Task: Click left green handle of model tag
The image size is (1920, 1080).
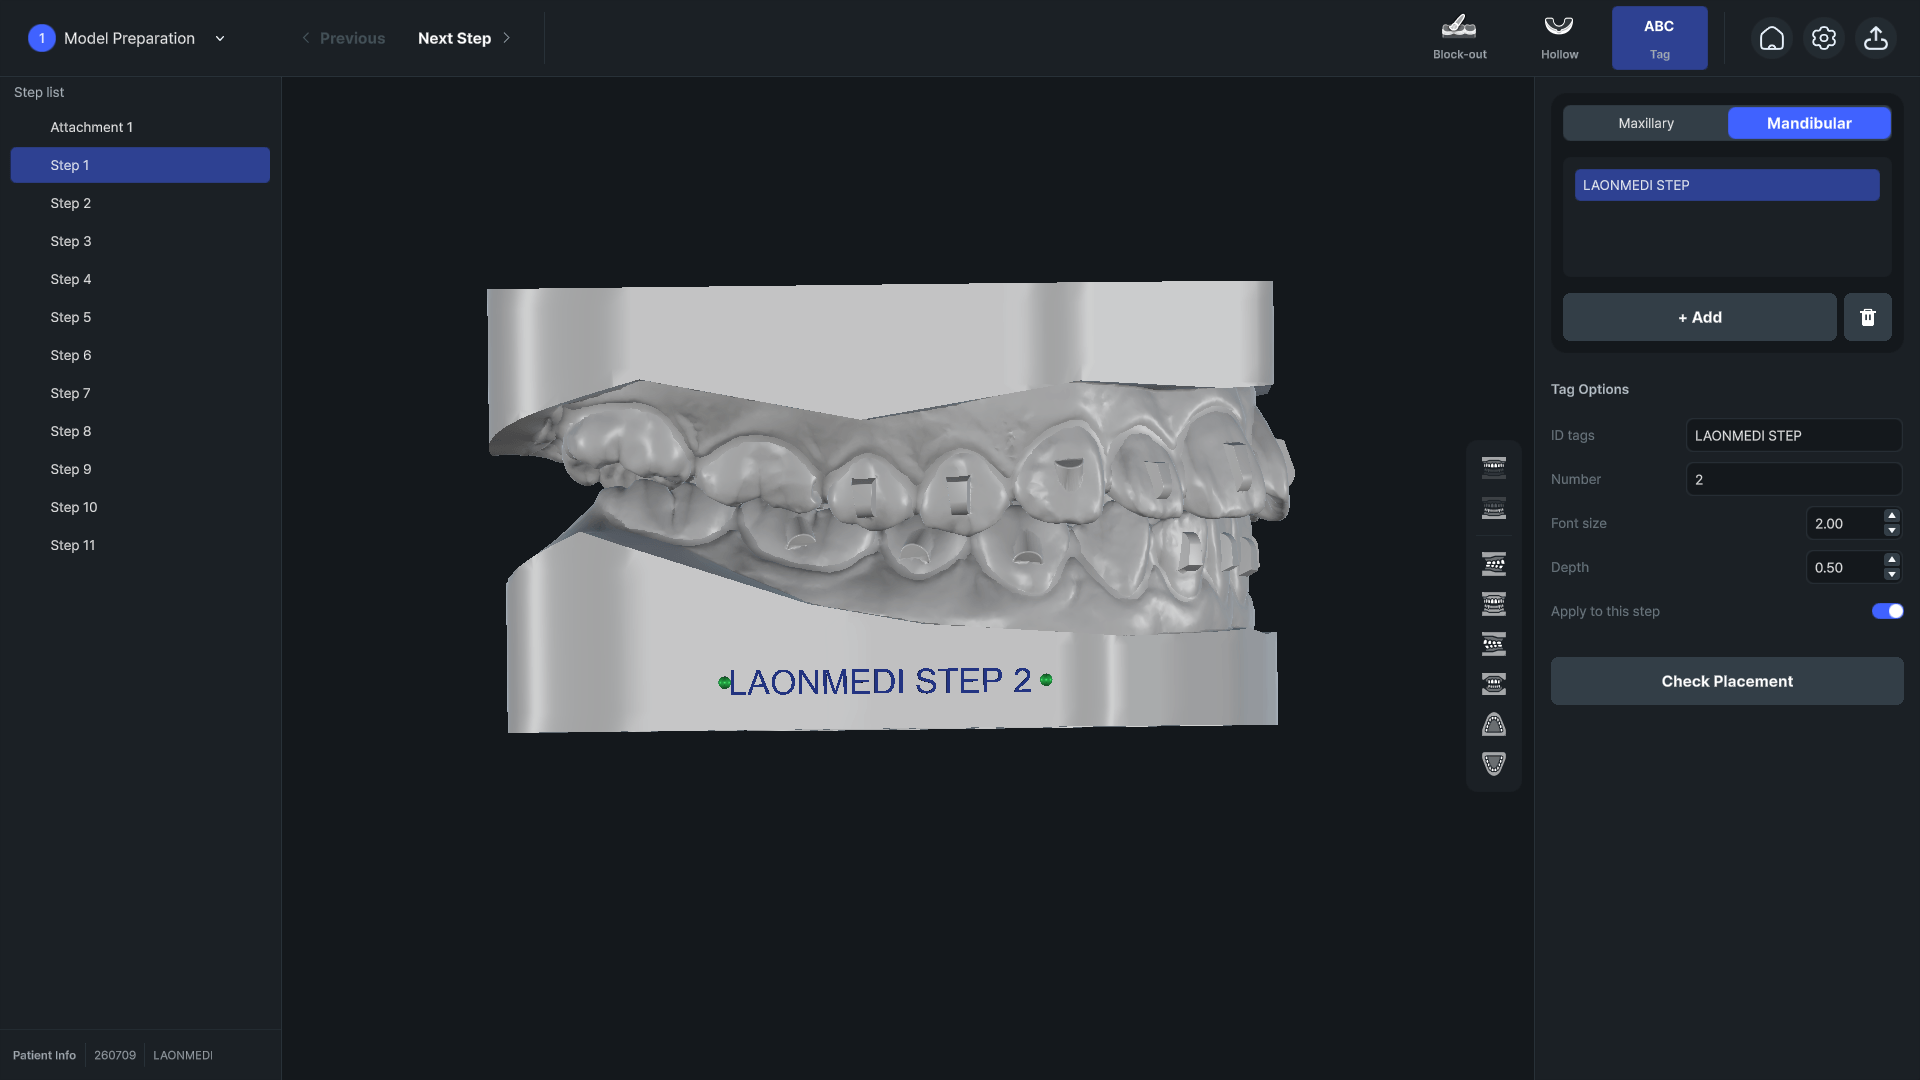Action: coord(724,683)
